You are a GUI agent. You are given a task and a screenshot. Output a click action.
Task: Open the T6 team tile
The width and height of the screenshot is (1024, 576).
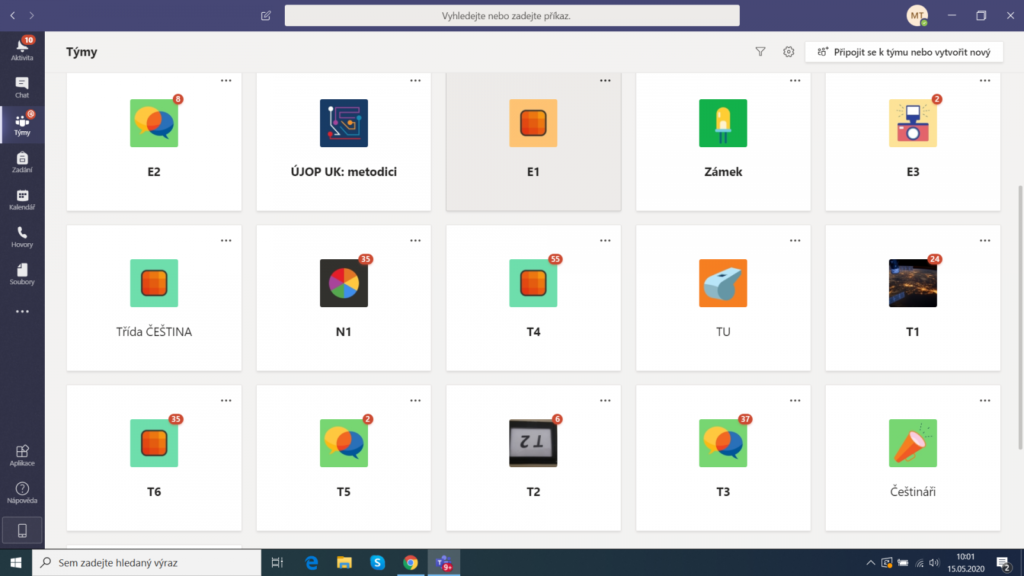coord(154,458)
